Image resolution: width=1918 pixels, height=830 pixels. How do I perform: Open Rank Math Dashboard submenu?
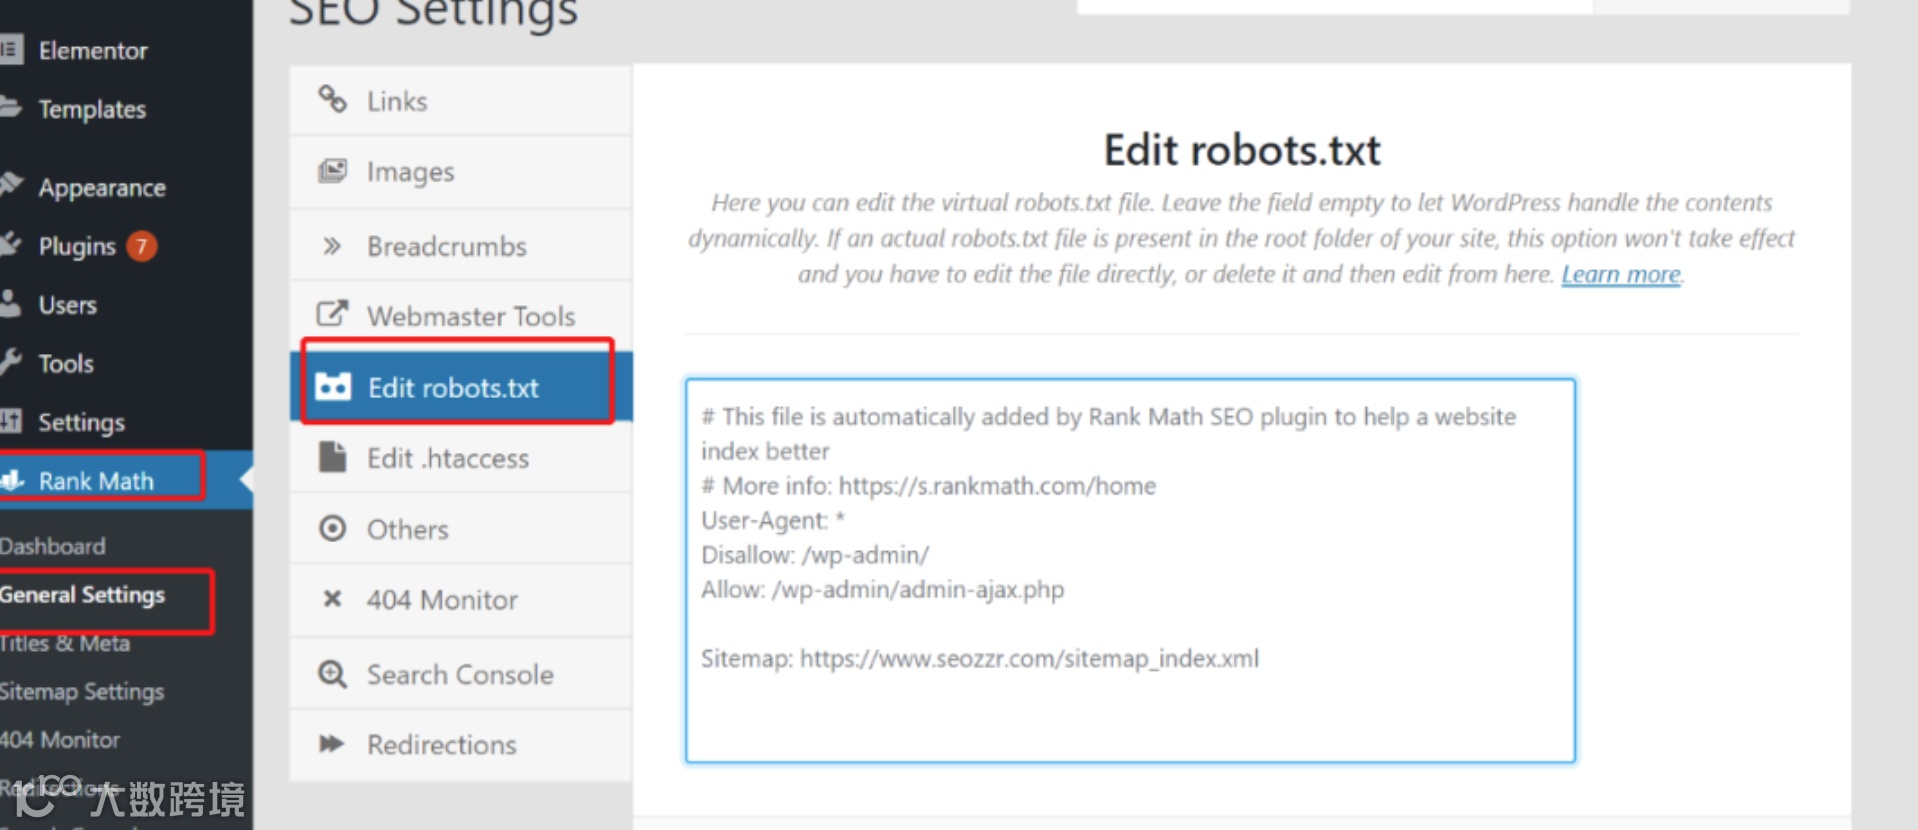pyautogui.click(x=52, y=546)
